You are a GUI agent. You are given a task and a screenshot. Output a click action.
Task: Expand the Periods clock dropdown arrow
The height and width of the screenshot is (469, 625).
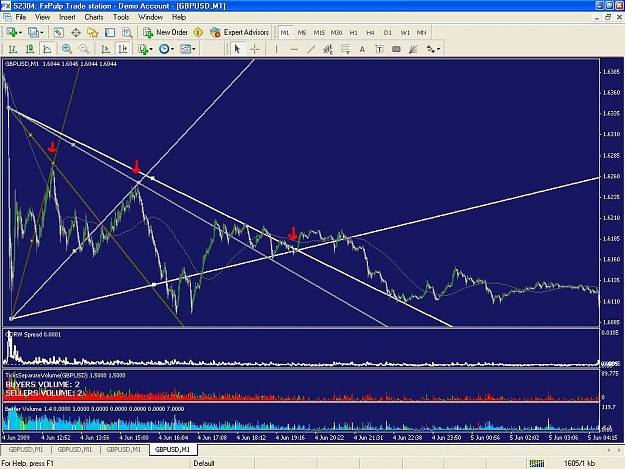172,49
